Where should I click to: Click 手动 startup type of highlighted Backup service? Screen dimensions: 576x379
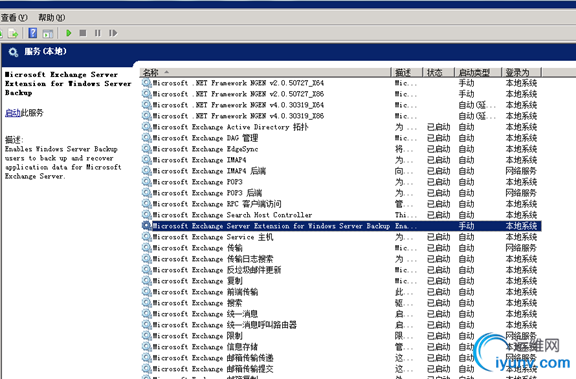click(x=466, y=226)
